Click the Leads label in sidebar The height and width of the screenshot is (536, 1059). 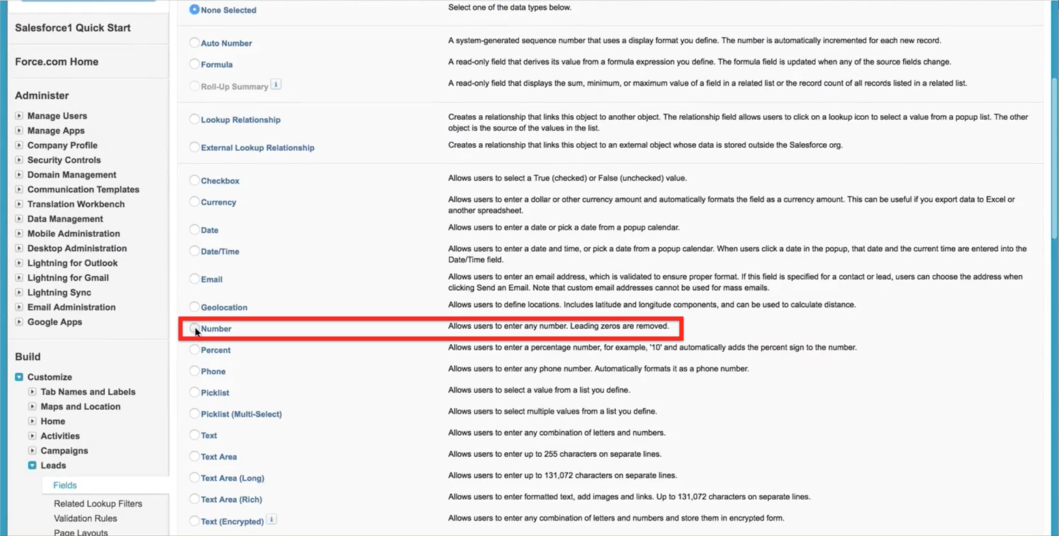click(x=53, y=465)
